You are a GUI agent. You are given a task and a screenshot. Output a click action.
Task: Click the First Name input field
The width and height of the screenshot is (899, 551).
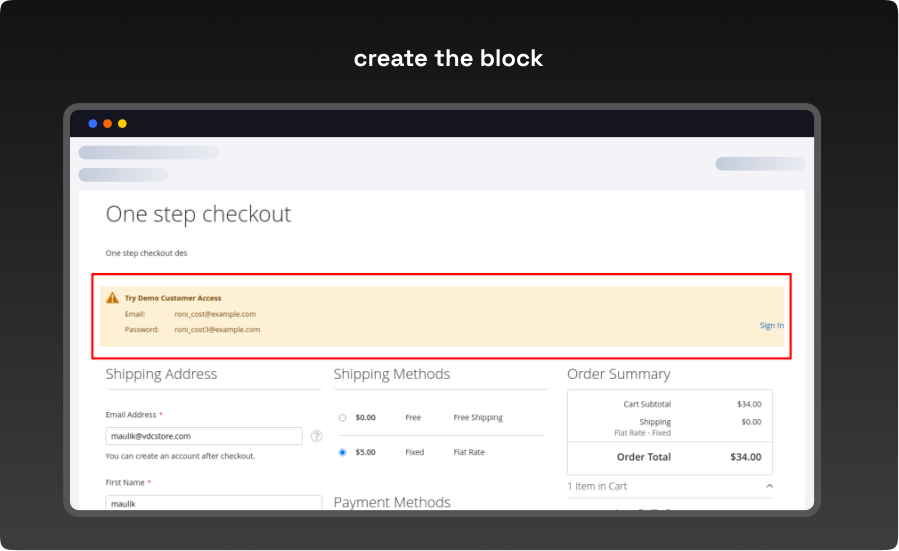[214, 503]
